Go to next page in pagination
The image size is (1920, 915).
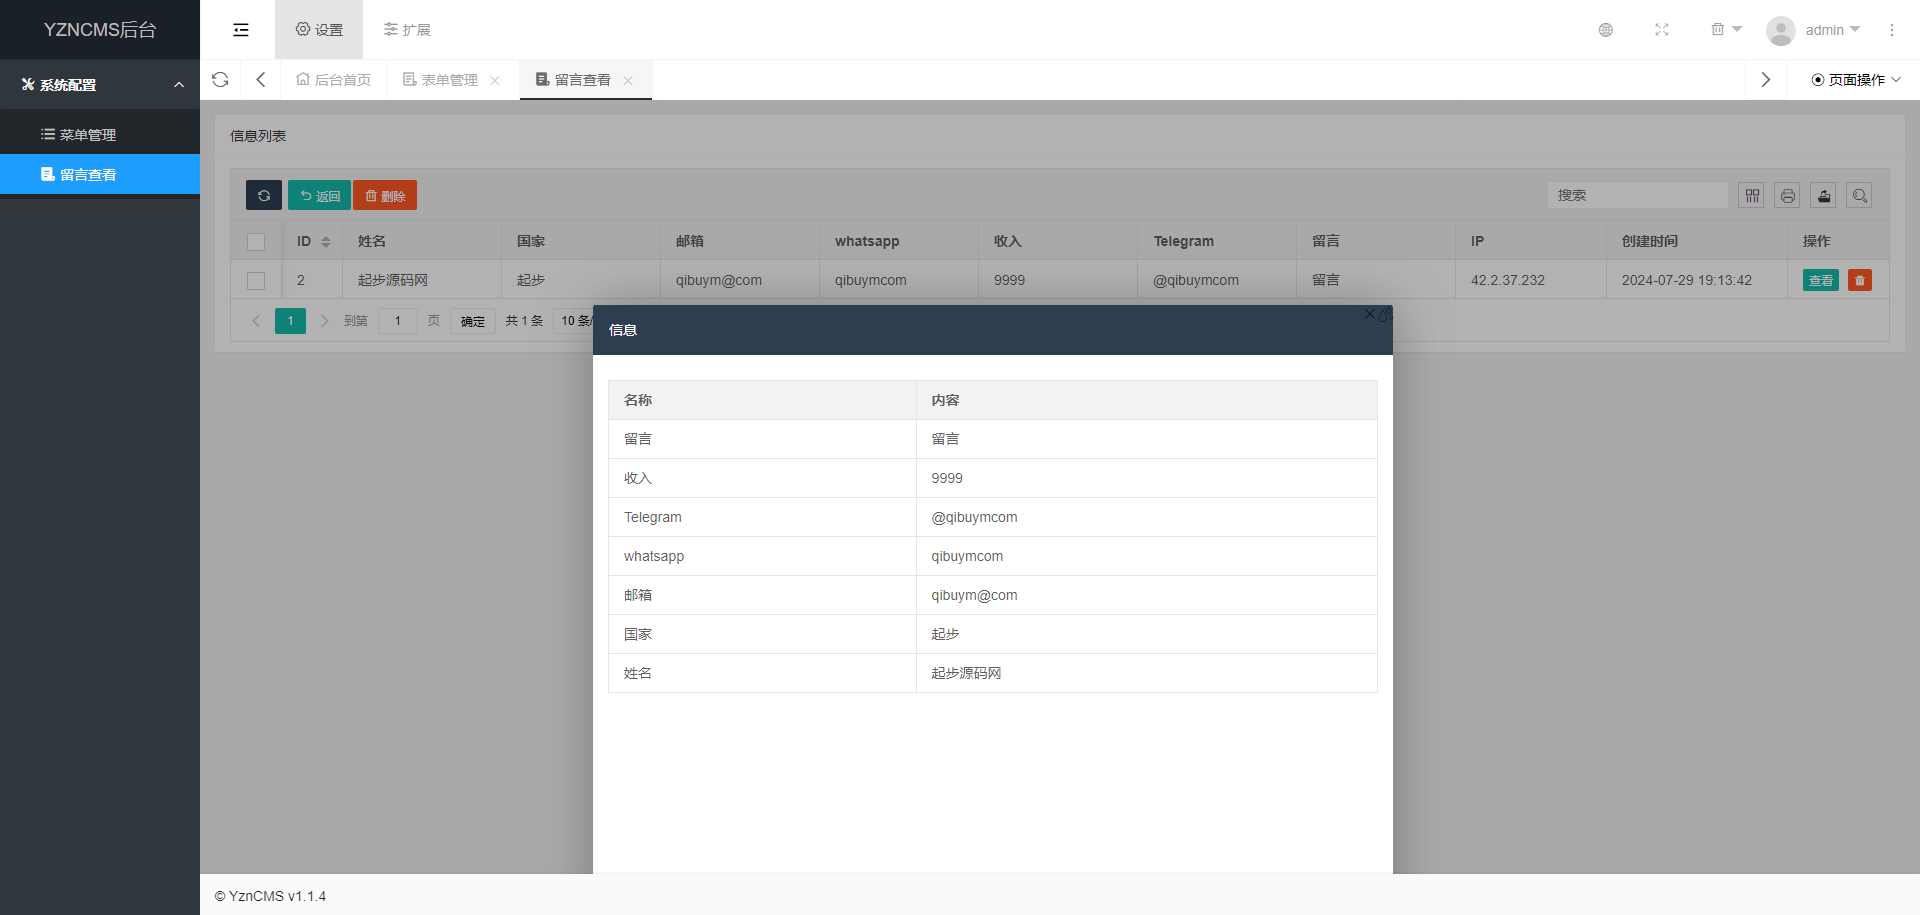[x=324, y=321]
